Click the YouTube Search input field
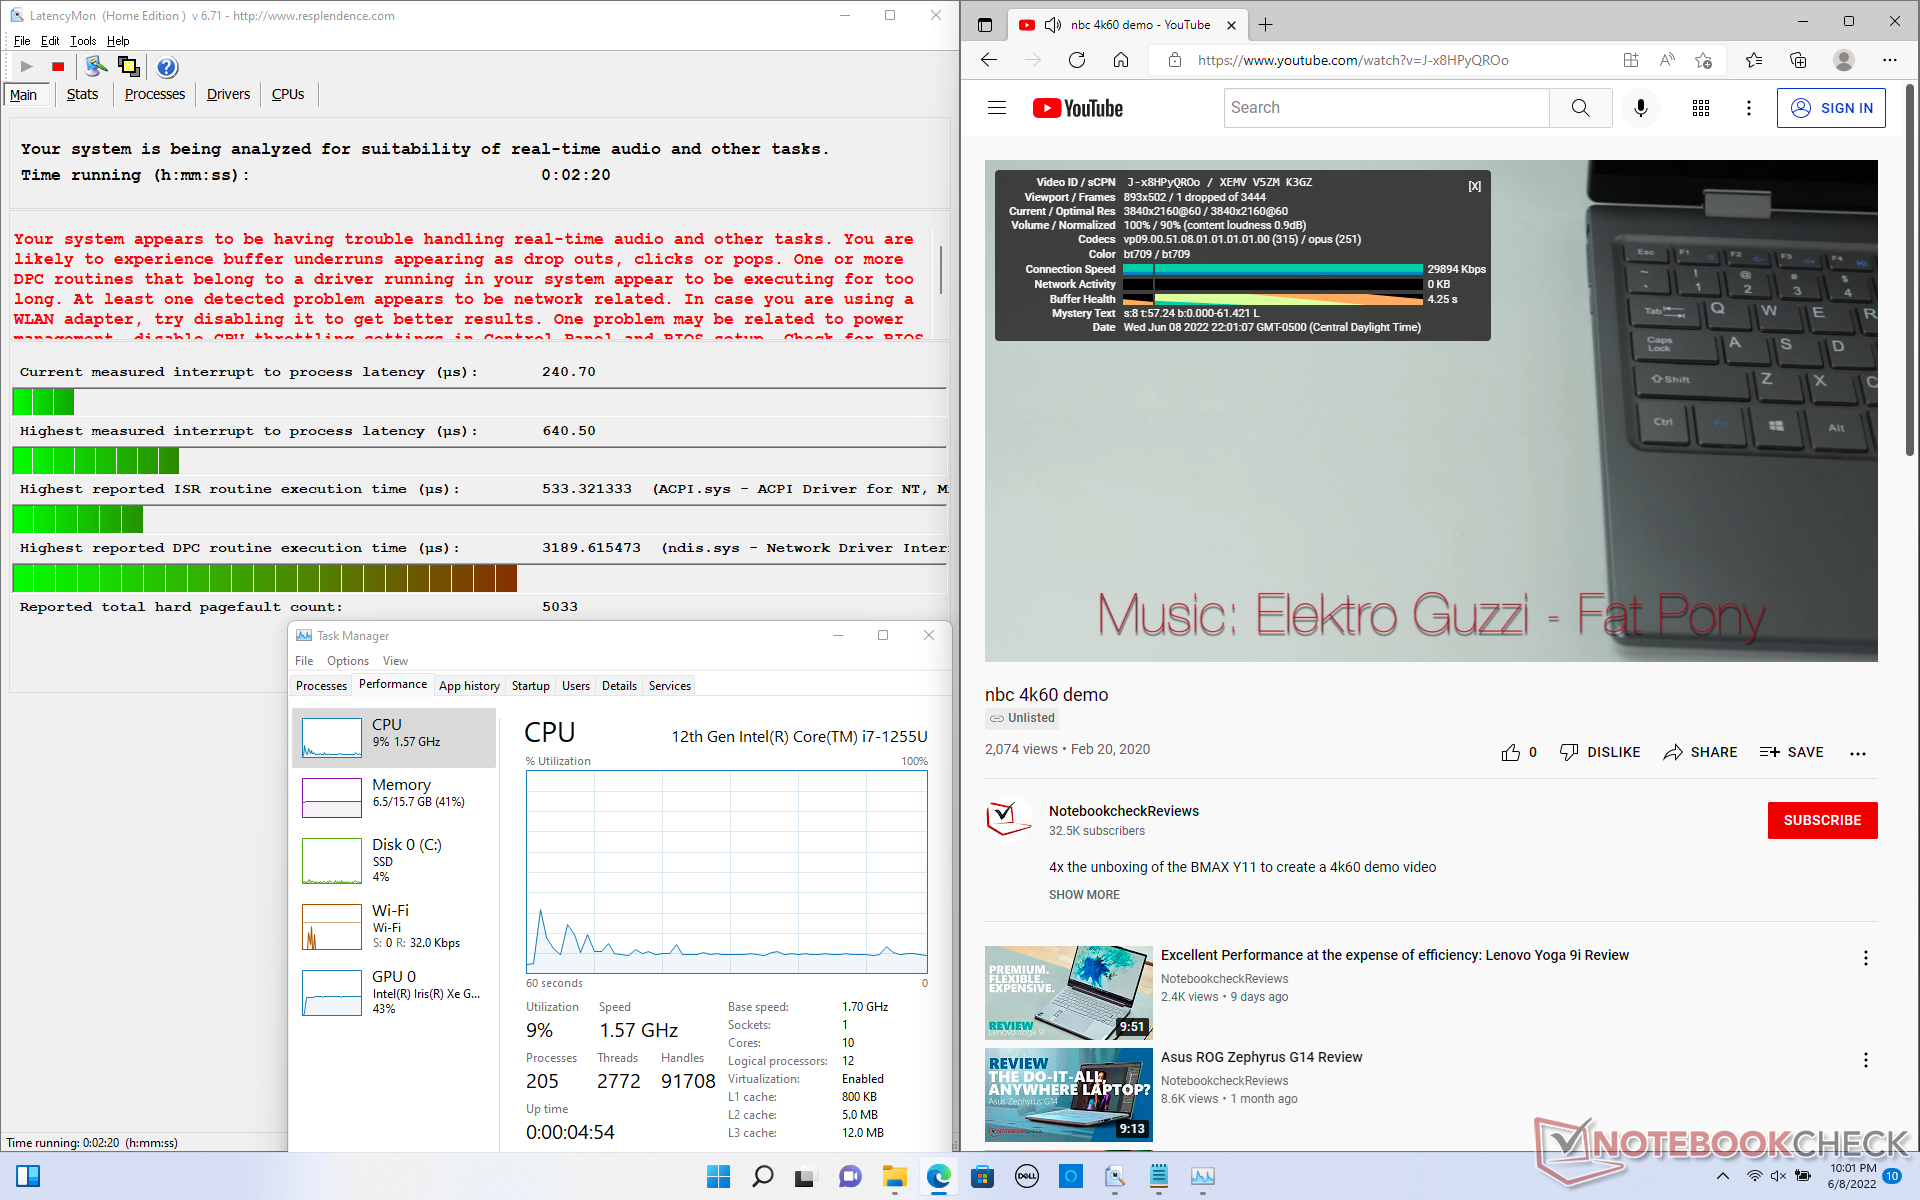Screen dimensions: 1920x1200 1386,108
